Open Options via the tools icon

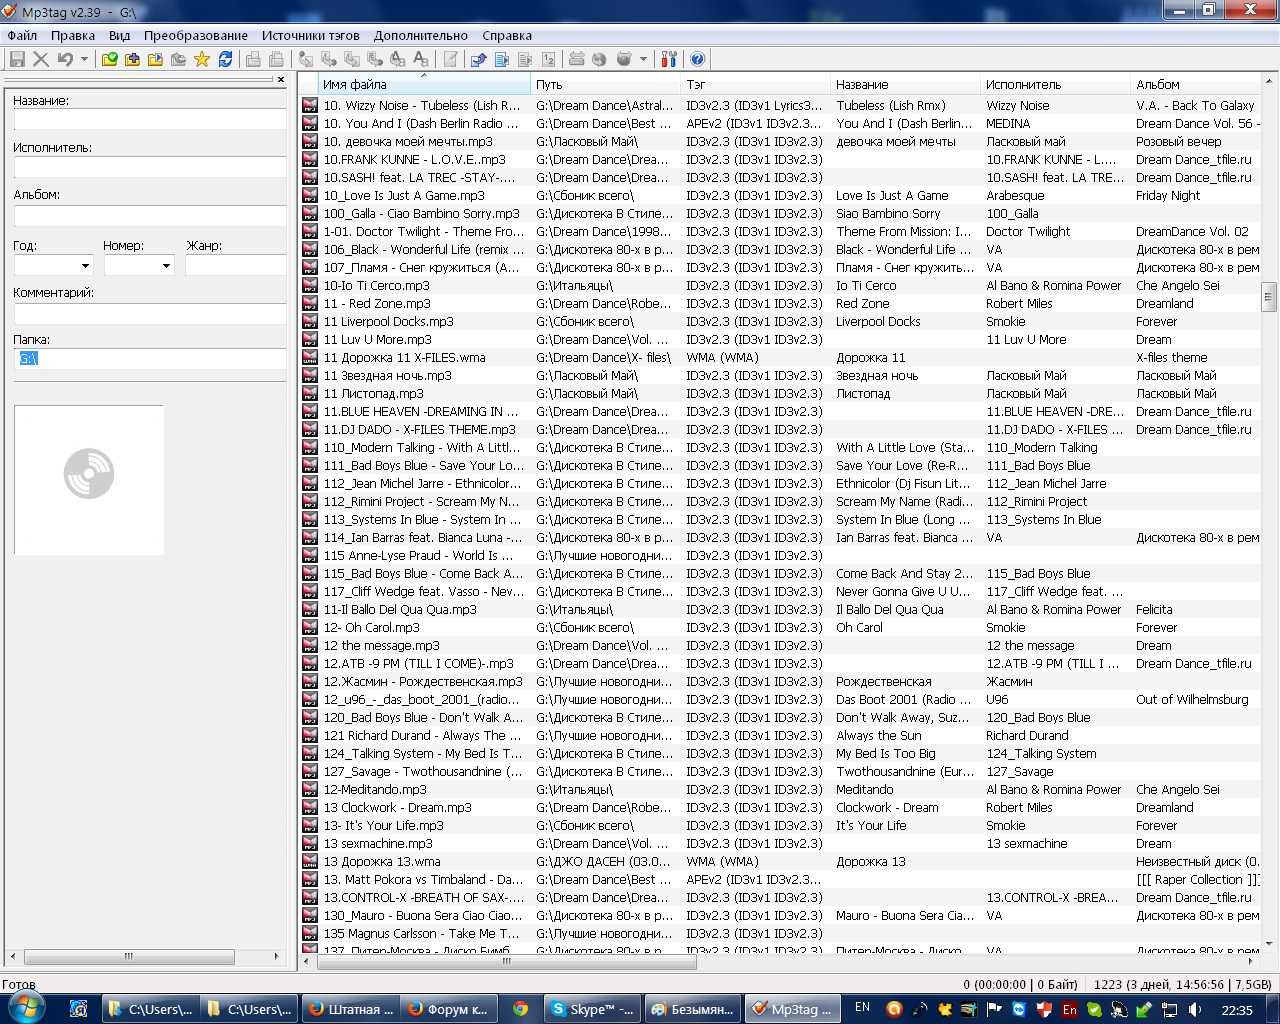[670, 59]
